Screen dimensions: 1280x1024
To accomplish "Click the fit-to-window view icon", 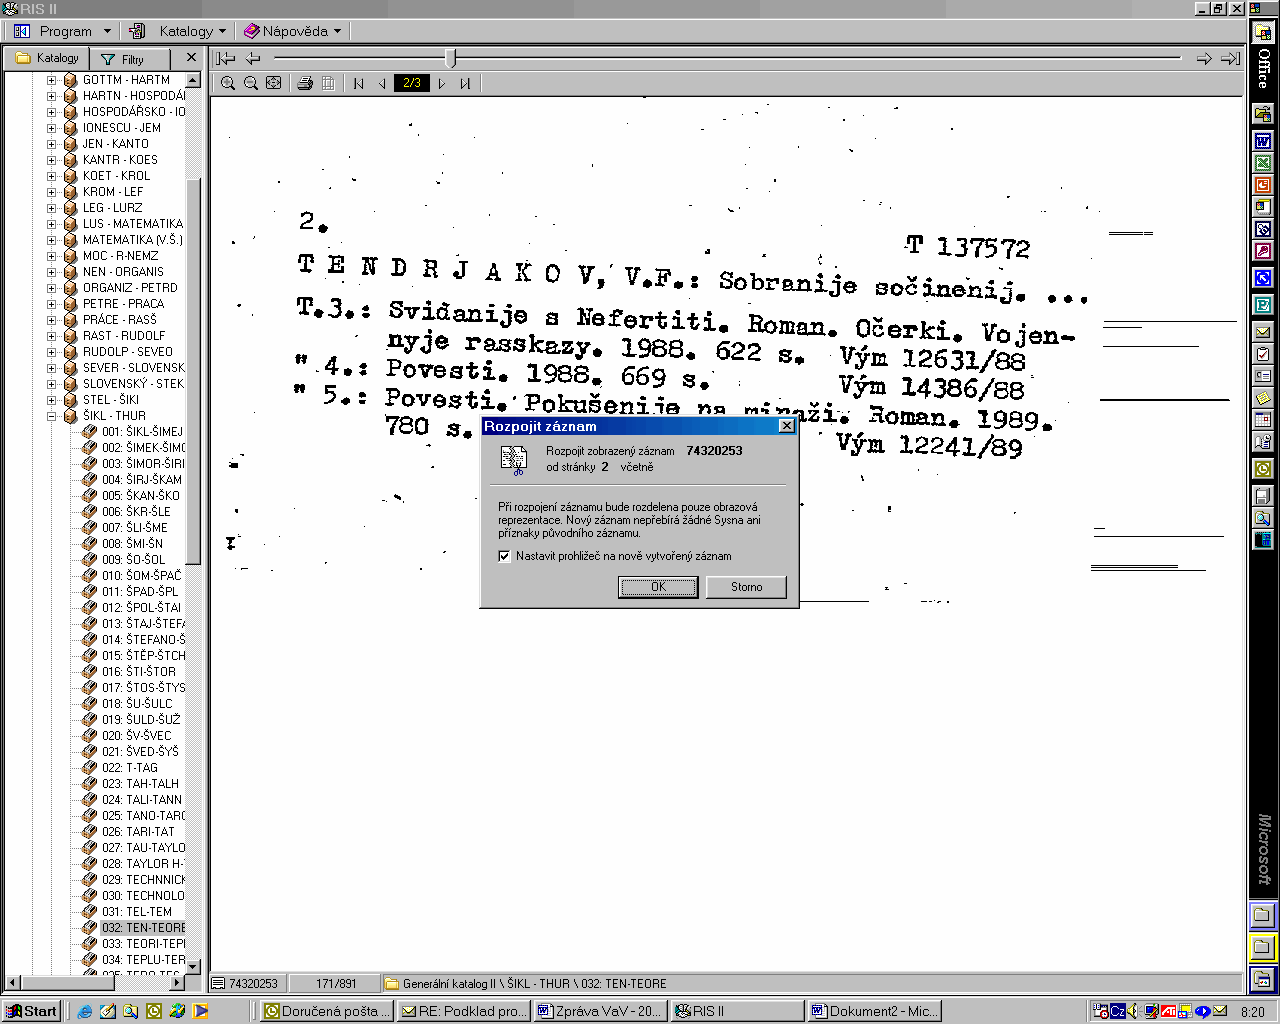I will 274,84.
